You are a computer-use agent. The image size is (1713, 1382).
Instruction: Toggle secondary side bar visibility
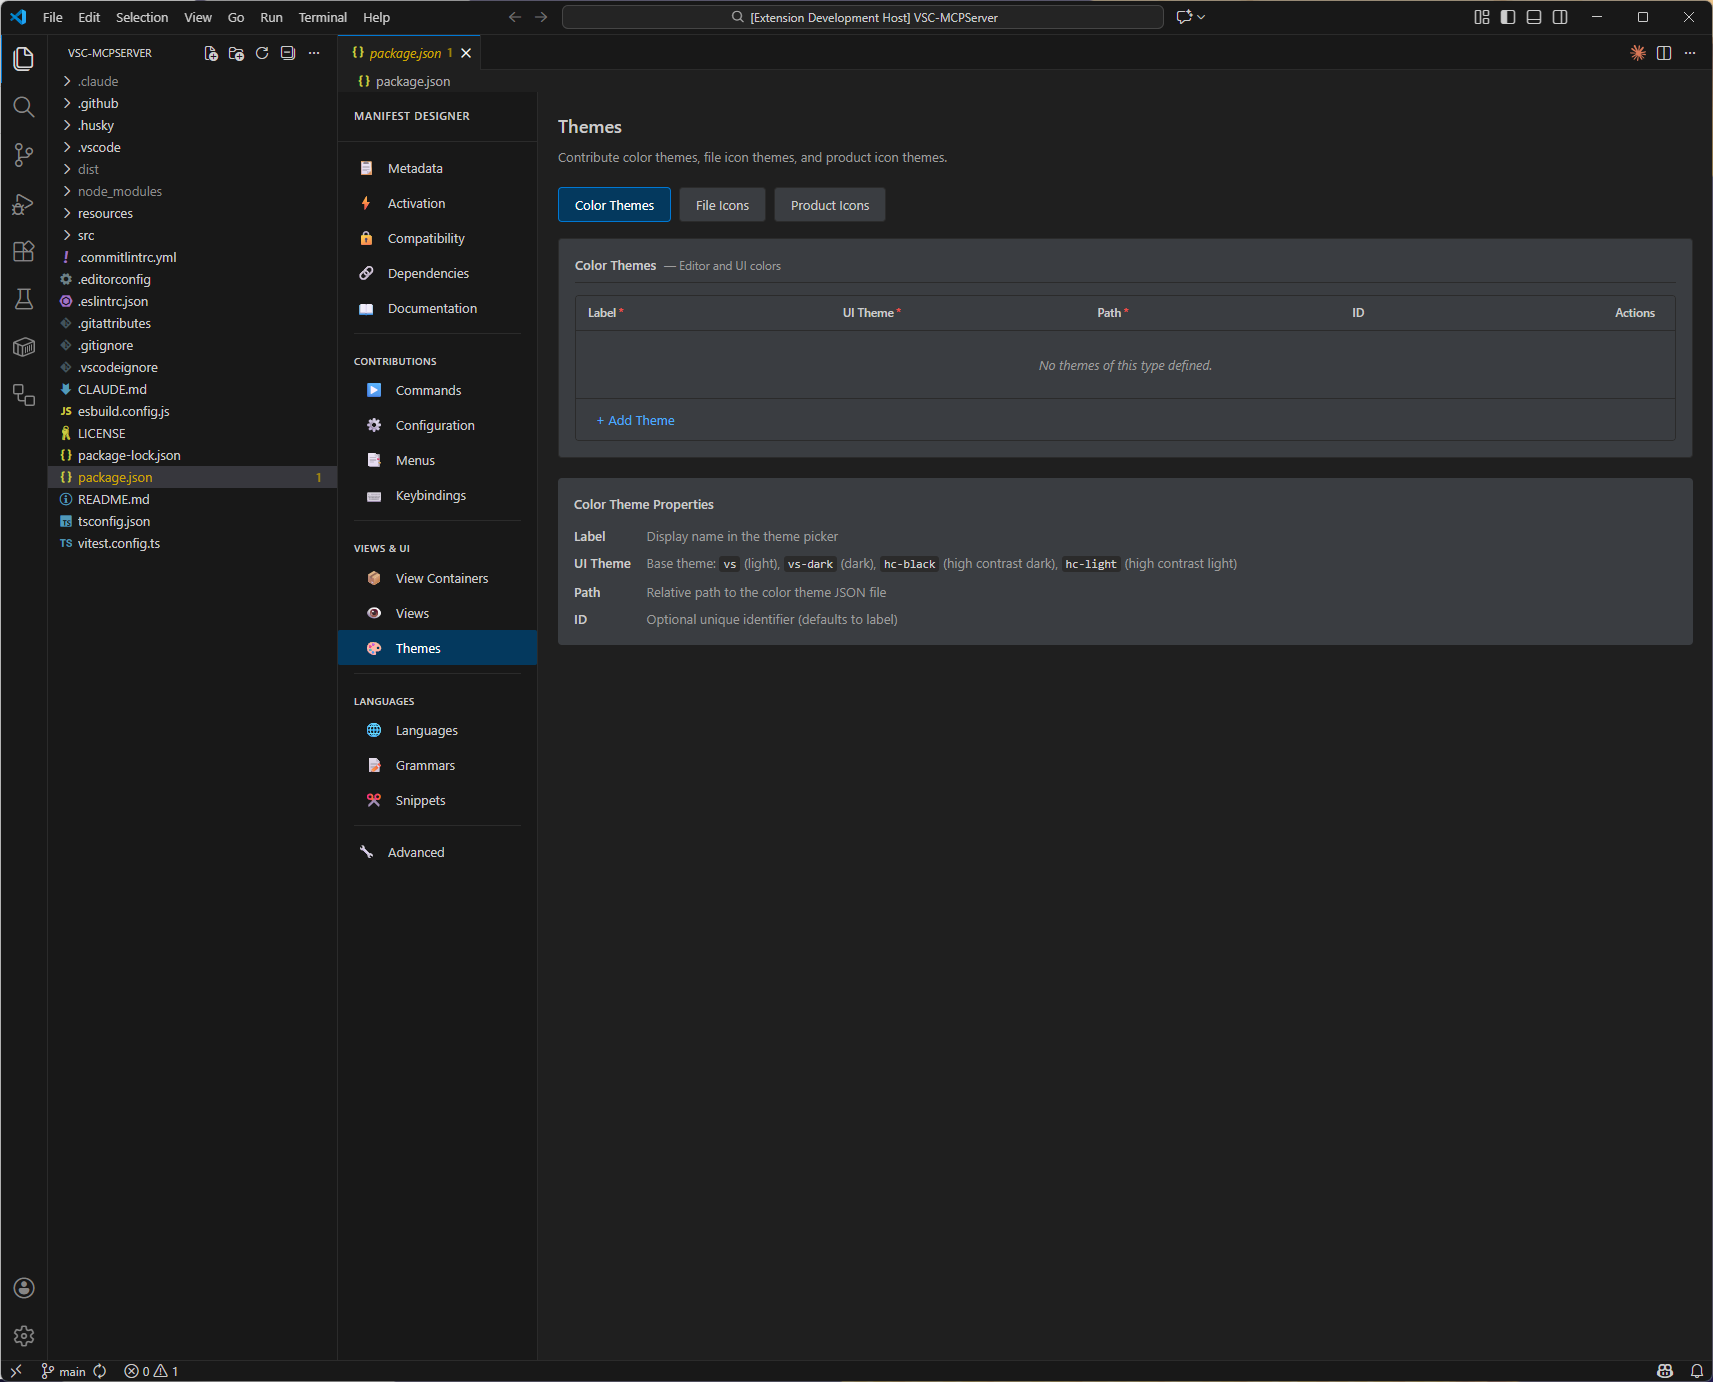click(x=1560, y=17)
